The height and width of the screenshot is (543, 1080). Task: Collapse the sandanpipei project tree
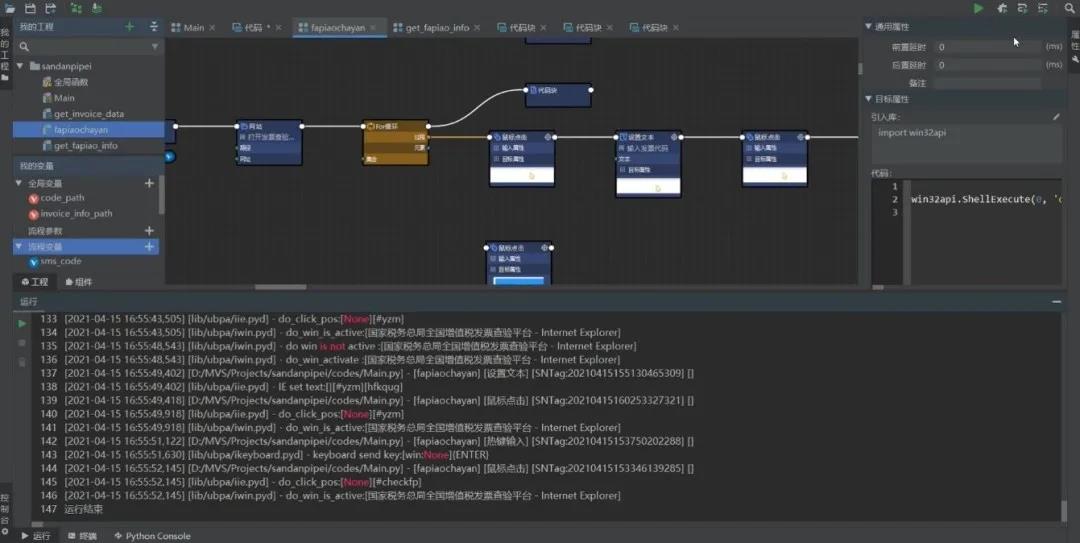coord(20,66)
